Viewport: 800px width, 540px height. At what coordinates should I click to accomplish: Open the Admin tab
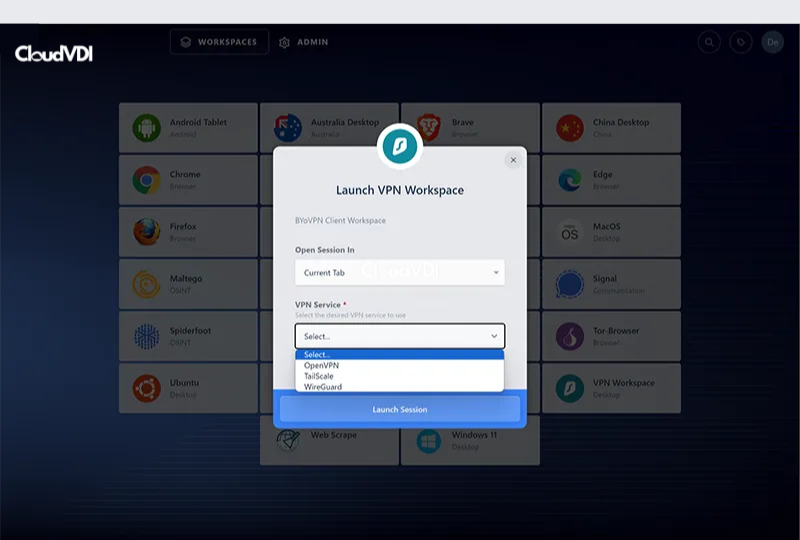point(304,42)
